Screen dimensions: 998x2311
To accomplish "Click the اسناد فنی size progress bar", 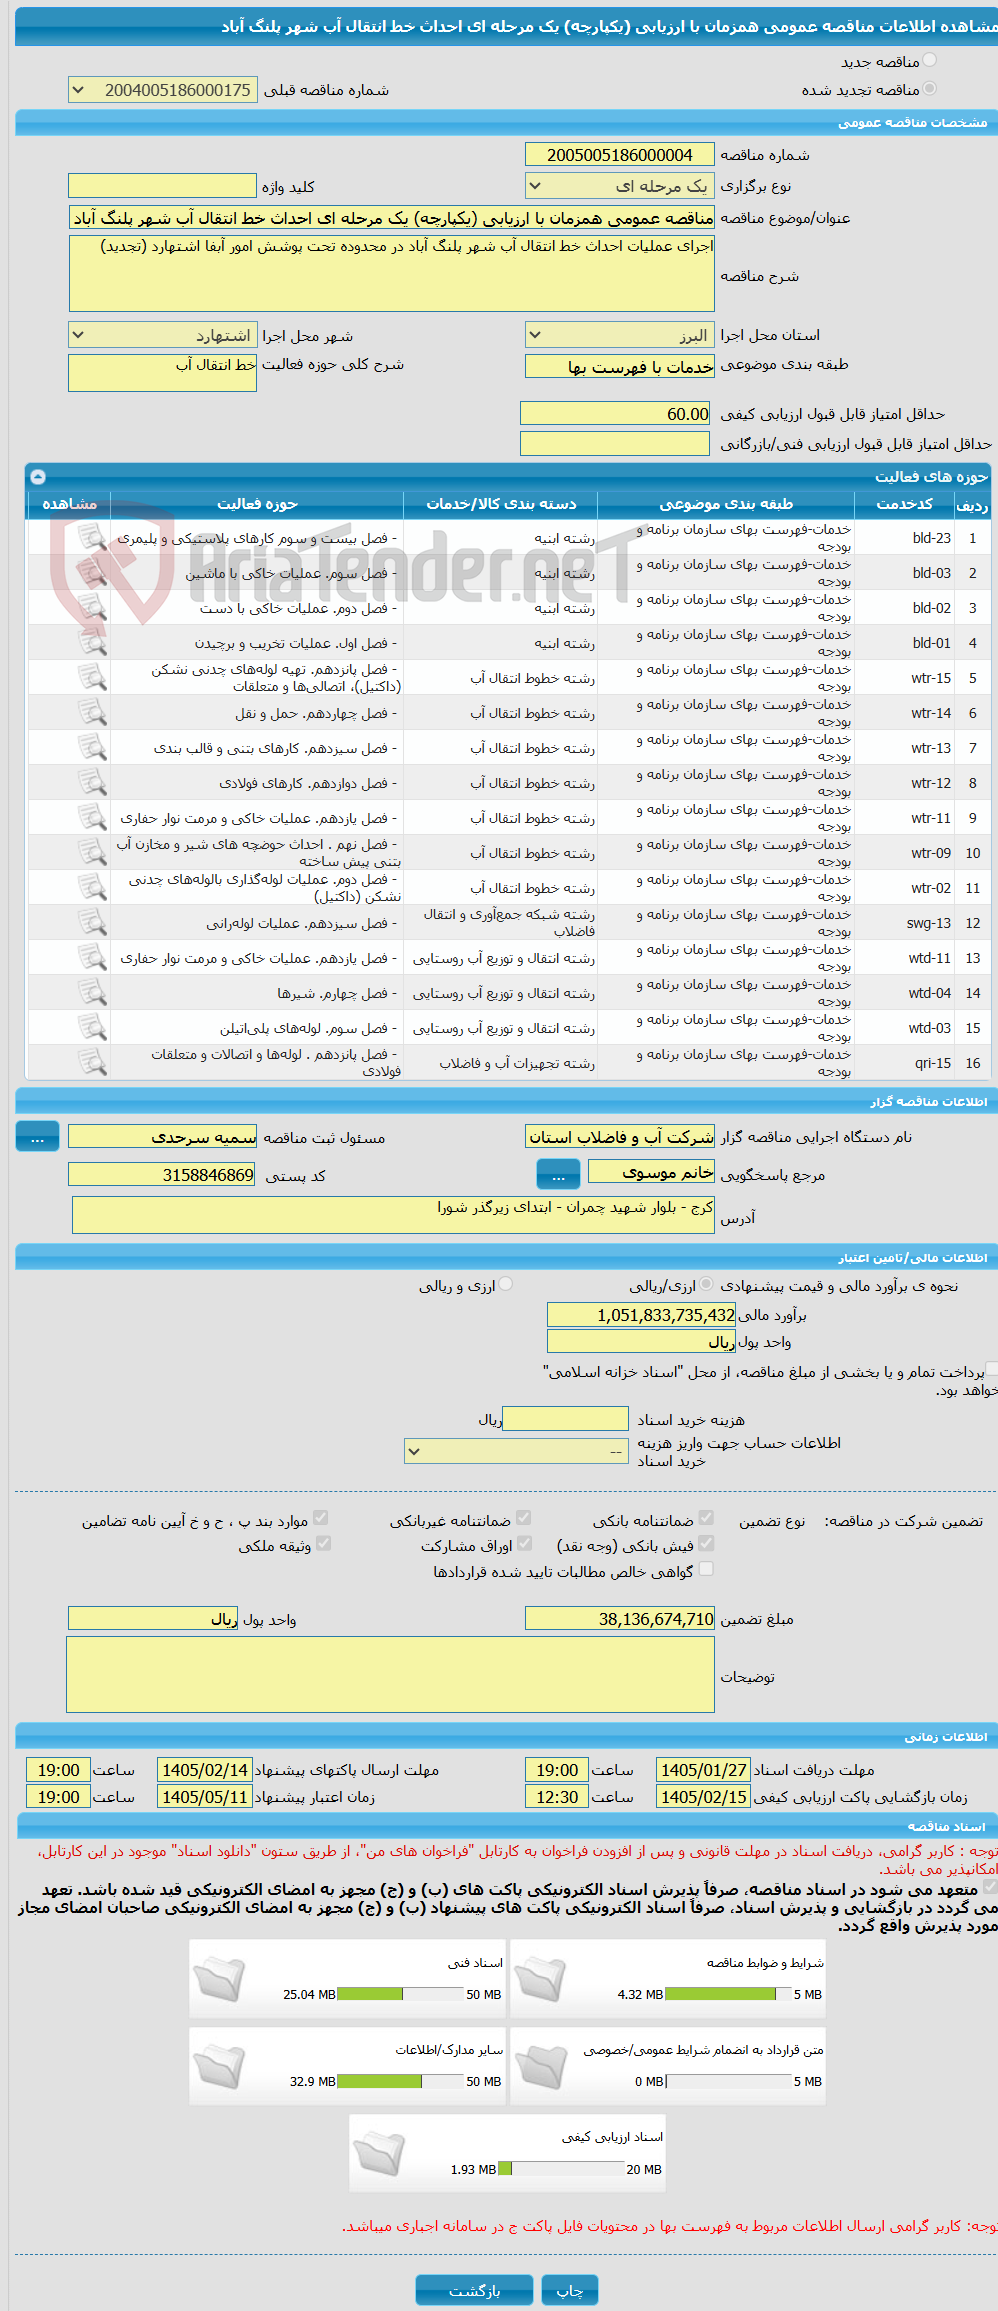I will pyautogui.click(x=400, y=1994).
